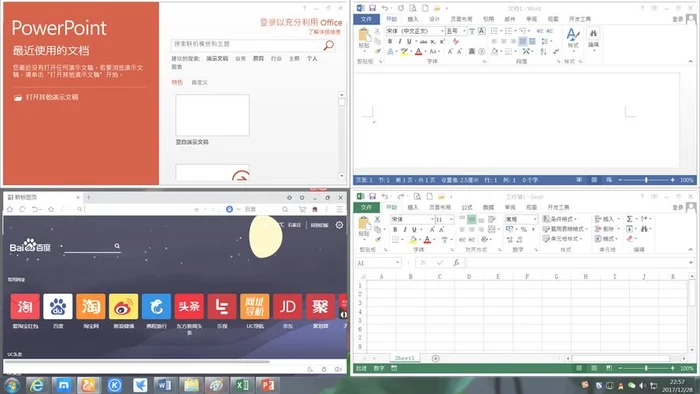
Task: Click the zoom slider handle in Word's status bar
Action: pyautogui.click(x=646, y=180)
